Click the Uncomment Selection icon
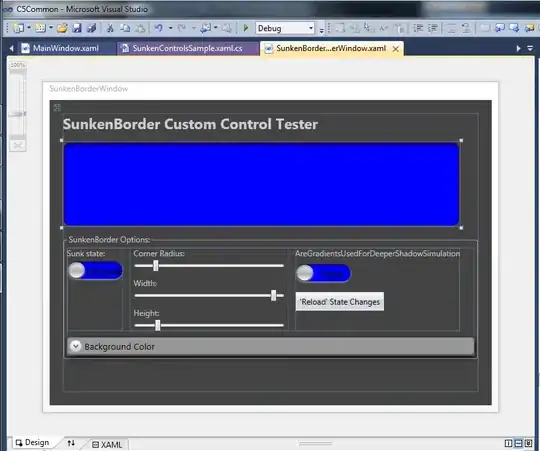This screenshot has height=451, width=540. coord(466,28)
